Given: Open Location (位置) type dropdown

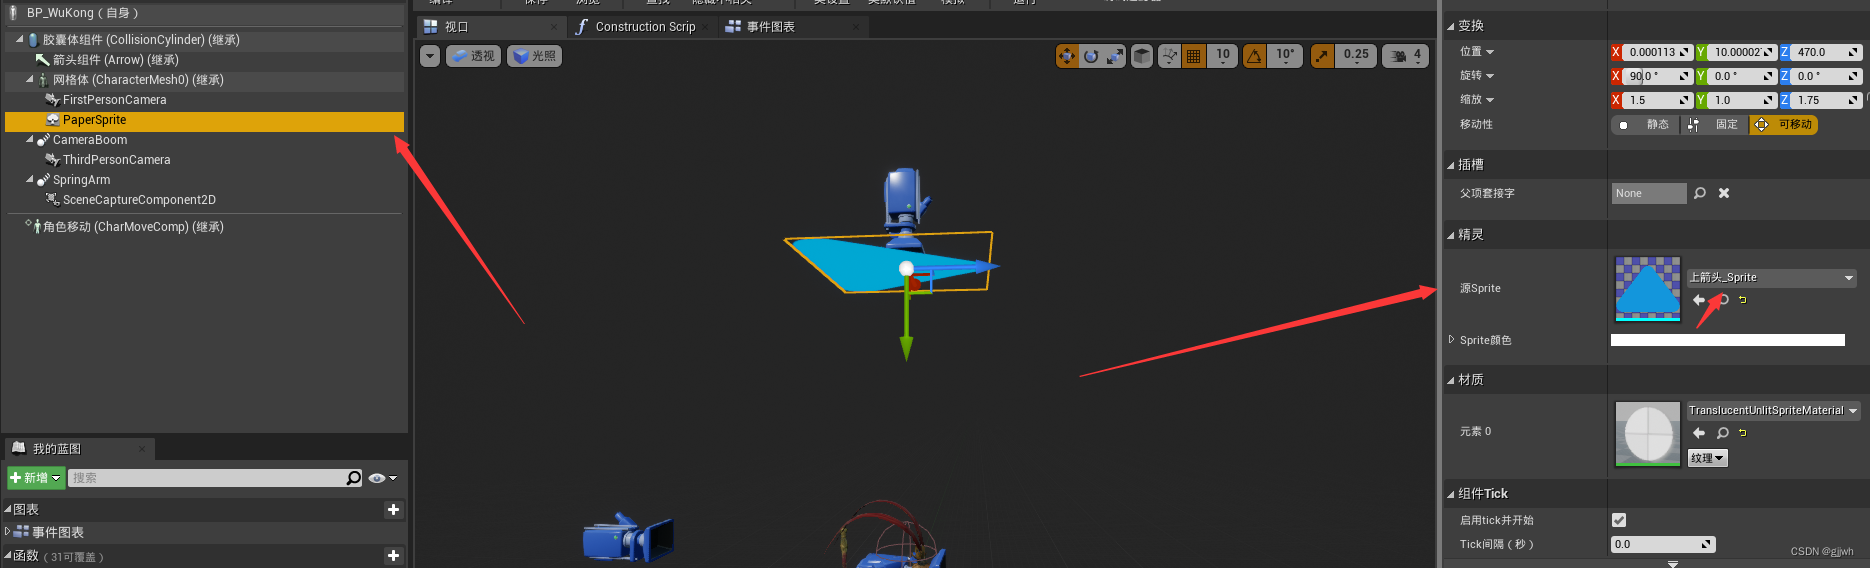Looking at the screenshot, I should click(x=1477, y=52).
